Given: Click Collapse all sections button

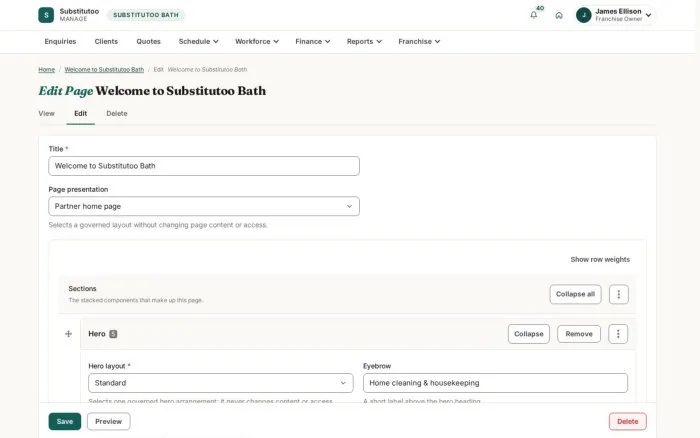Looking at the screenshot, I should pos(575,294).
